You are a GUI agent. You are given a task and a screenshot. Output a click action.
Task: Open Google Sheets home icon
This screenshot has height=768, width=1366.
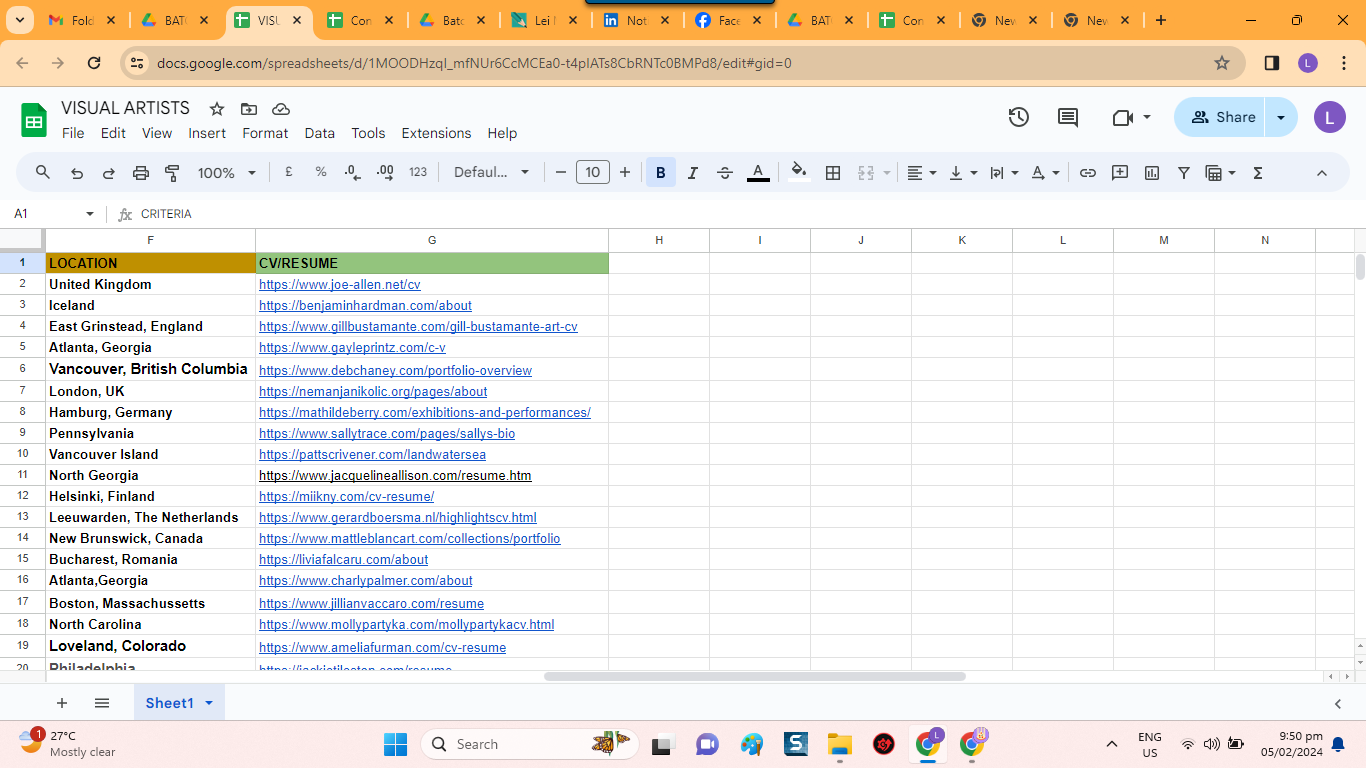[34, 120]
